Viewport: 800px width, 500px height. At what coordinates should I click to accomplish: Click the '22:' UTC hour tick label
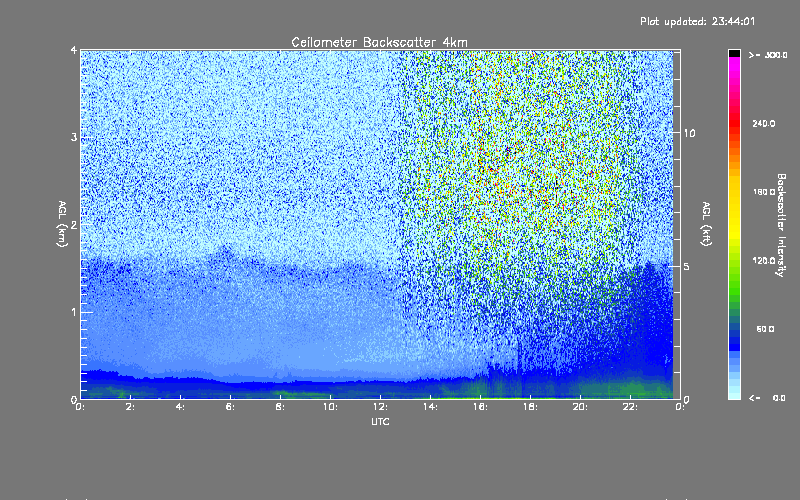630,407
